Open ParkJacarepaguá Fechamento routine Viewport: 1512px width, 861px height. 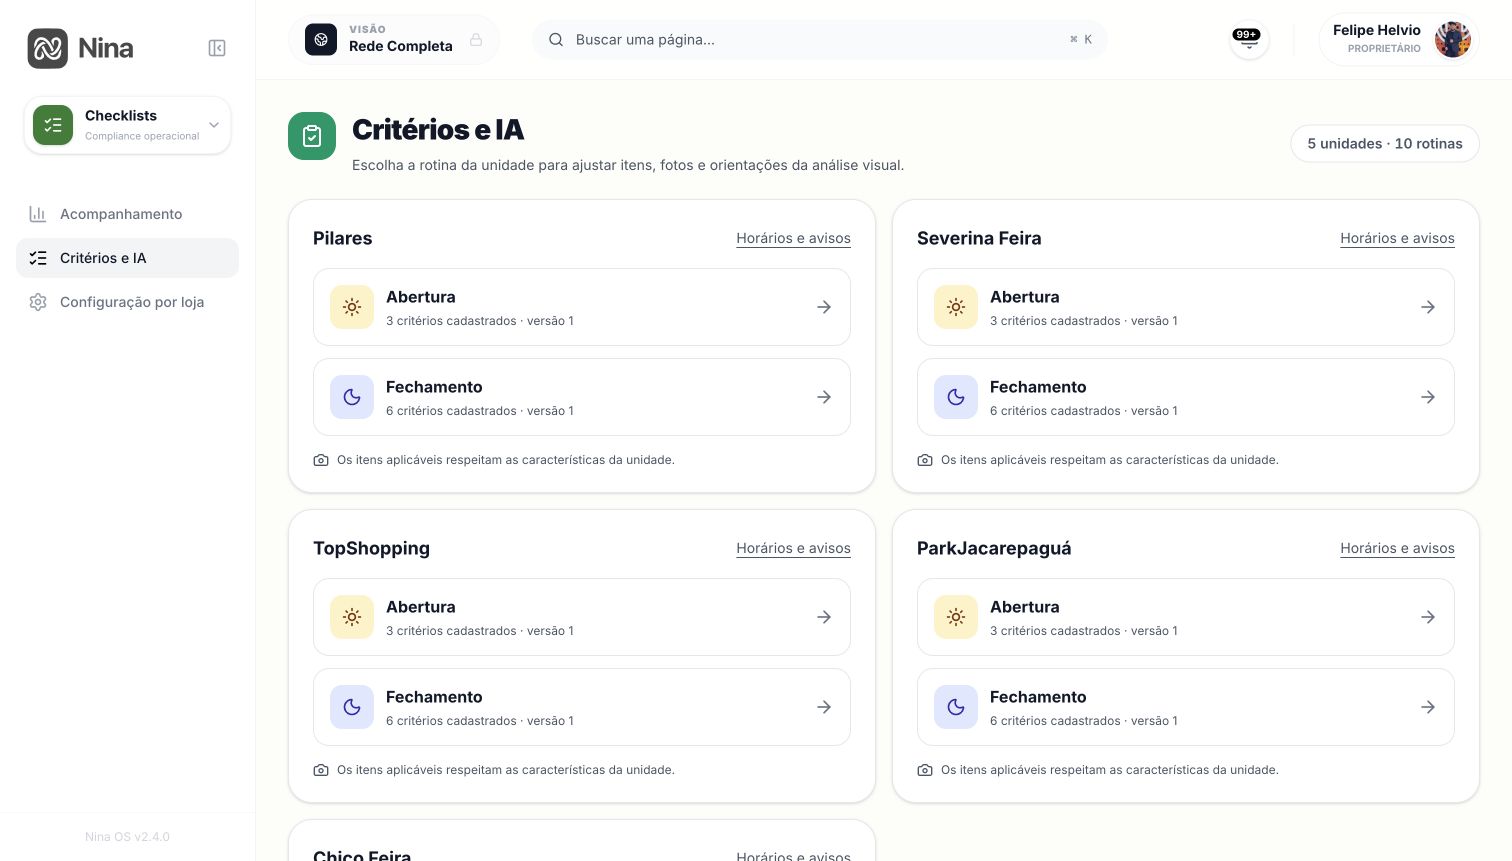click(1186, 707)
